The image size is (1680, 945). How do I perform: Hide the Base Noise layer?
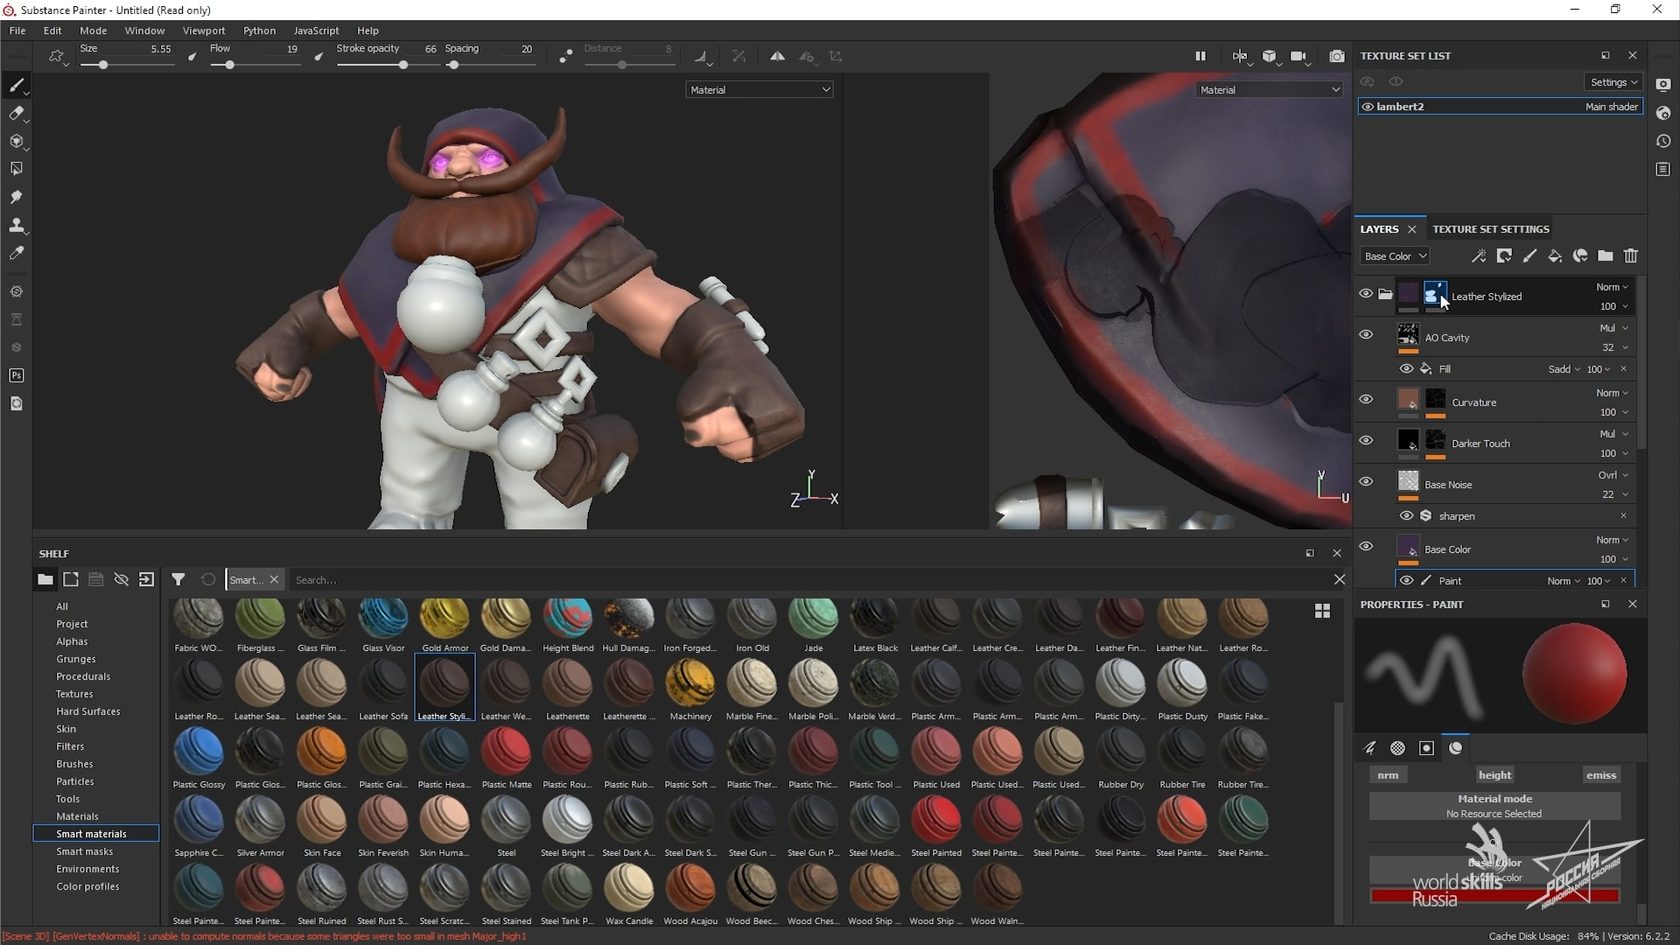pyautogui.click(x=1366, y=482)
